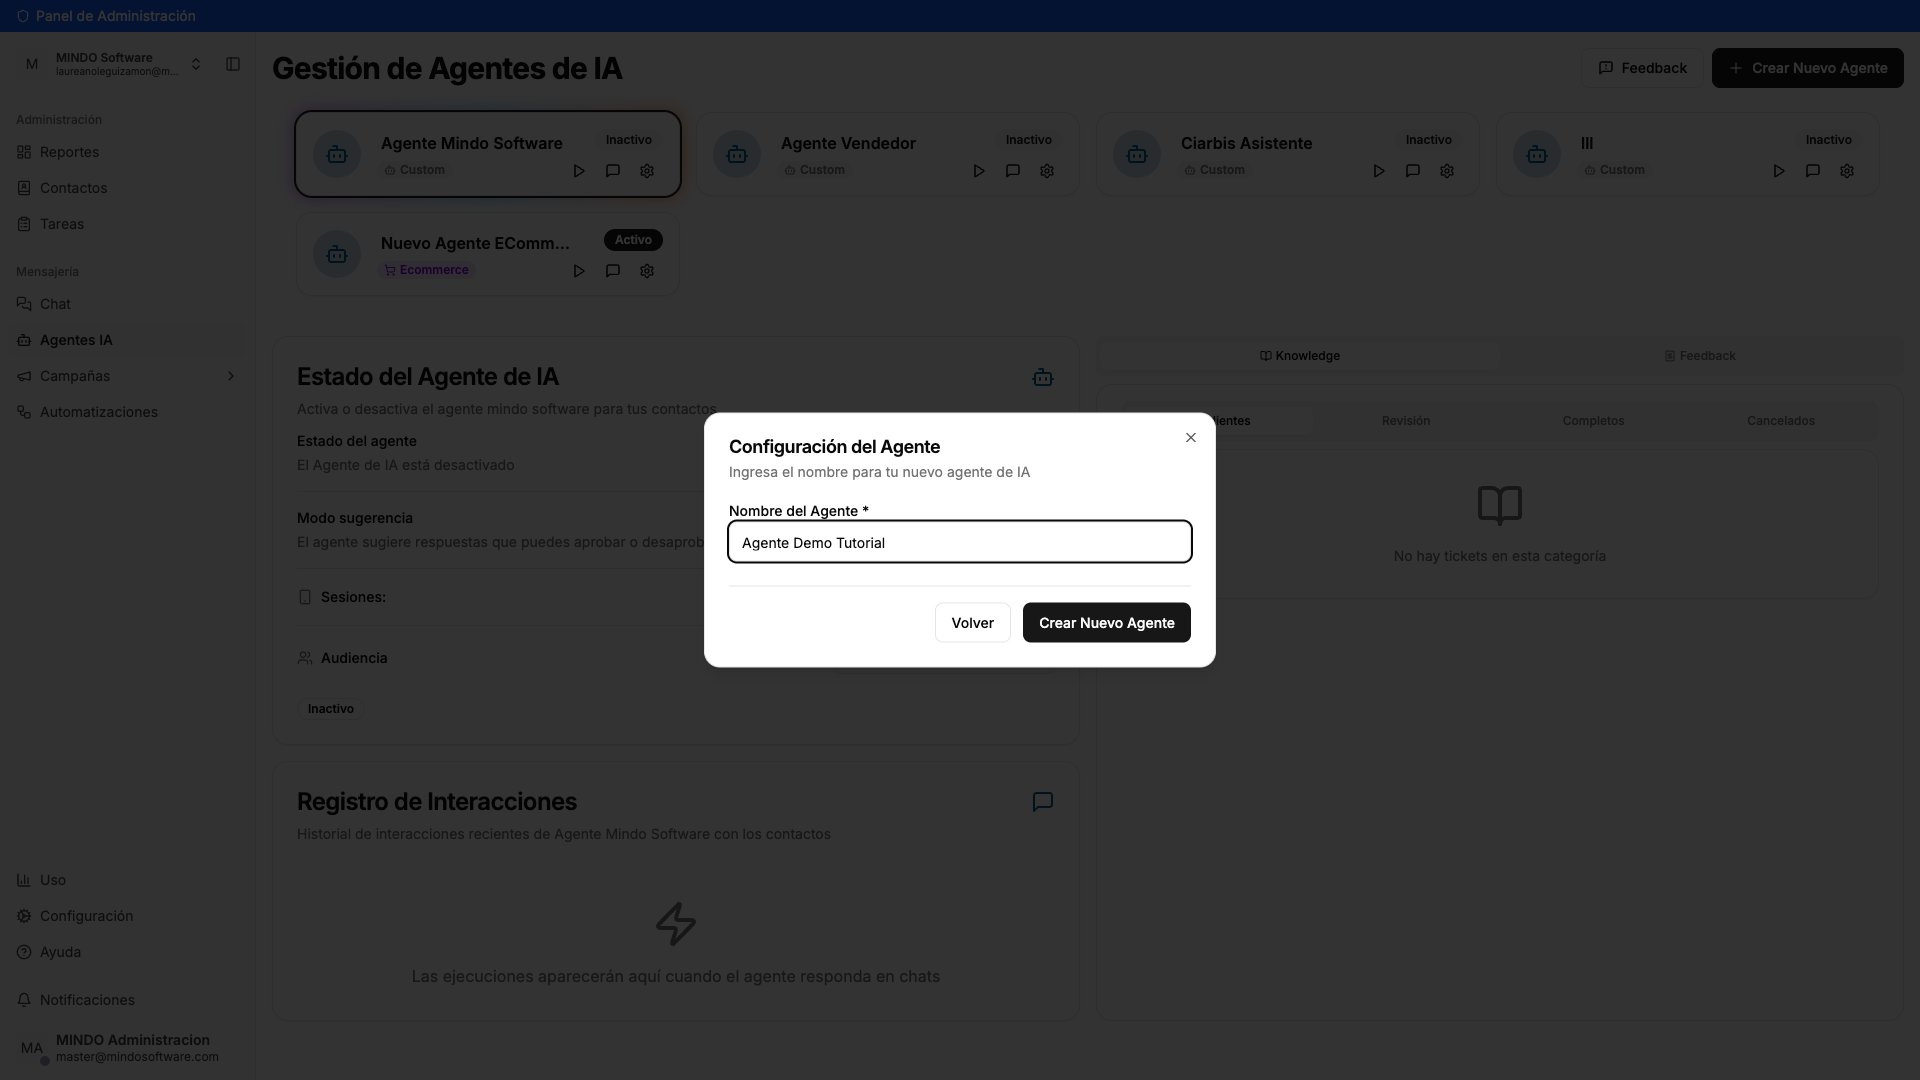Open Feedback button in page header
The image size is (1920, 1080).
tap(1641, 68)
